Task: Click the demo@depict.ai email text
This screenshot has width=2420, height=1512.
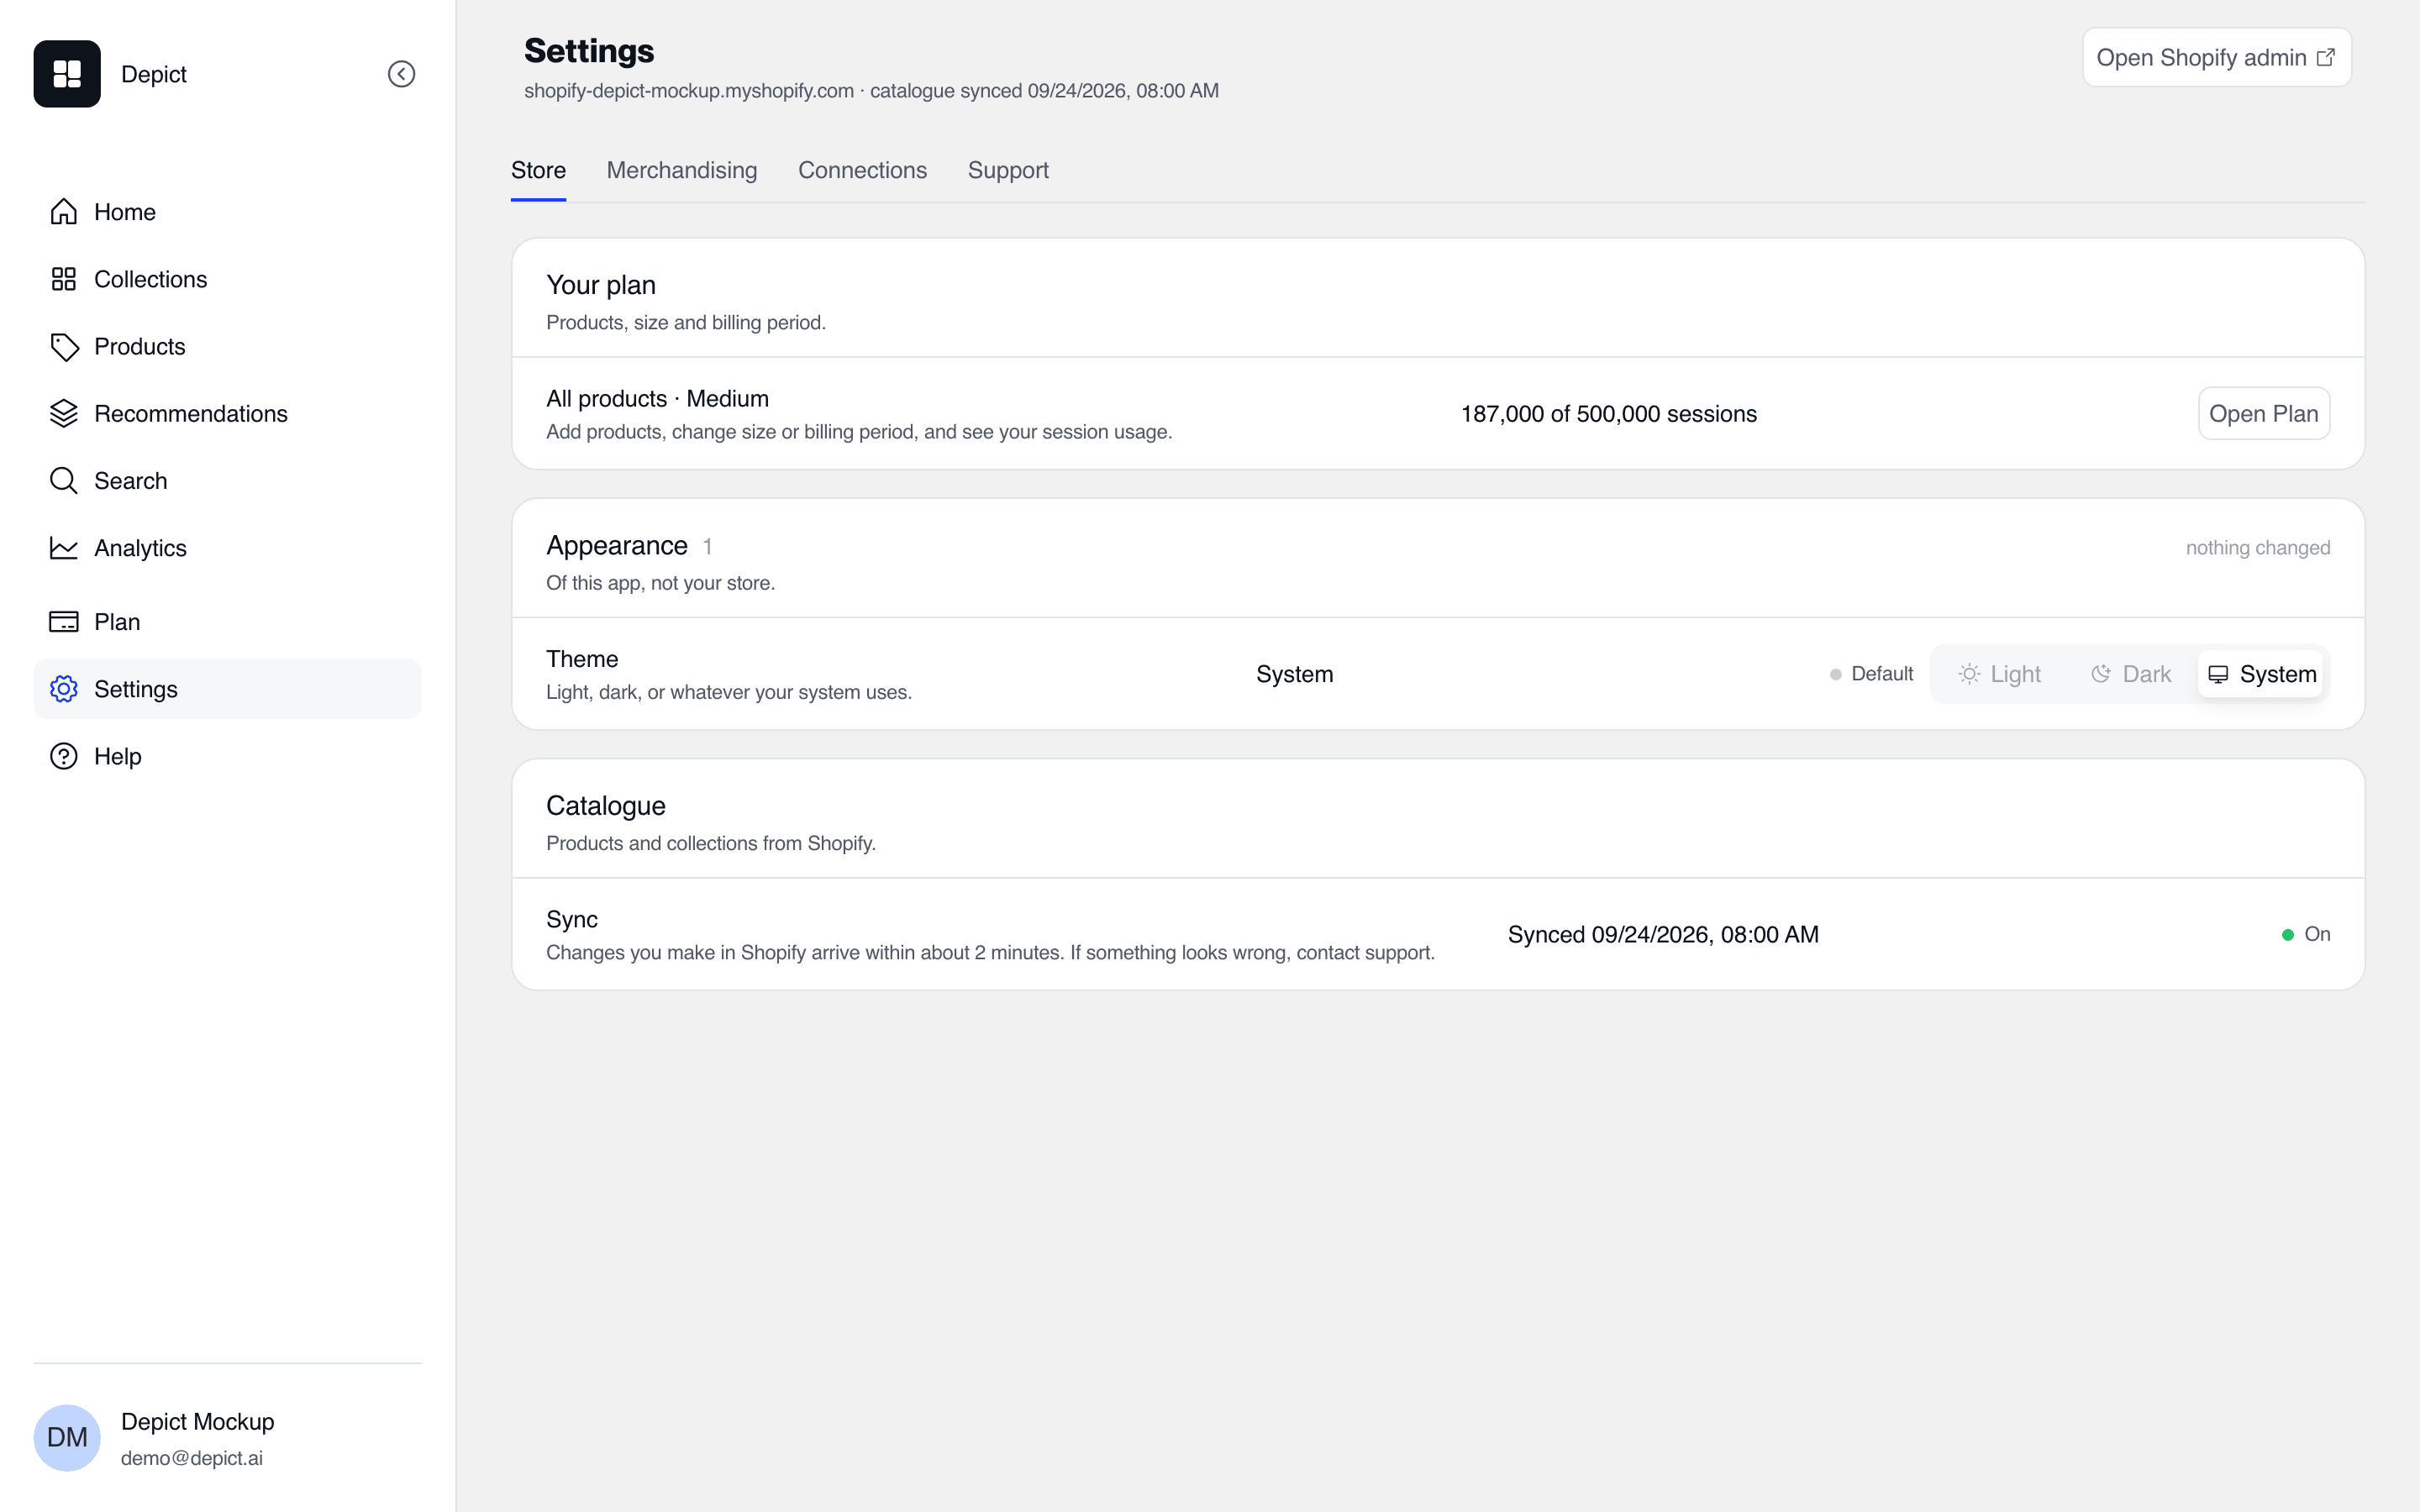Action: click(192, 1458)
